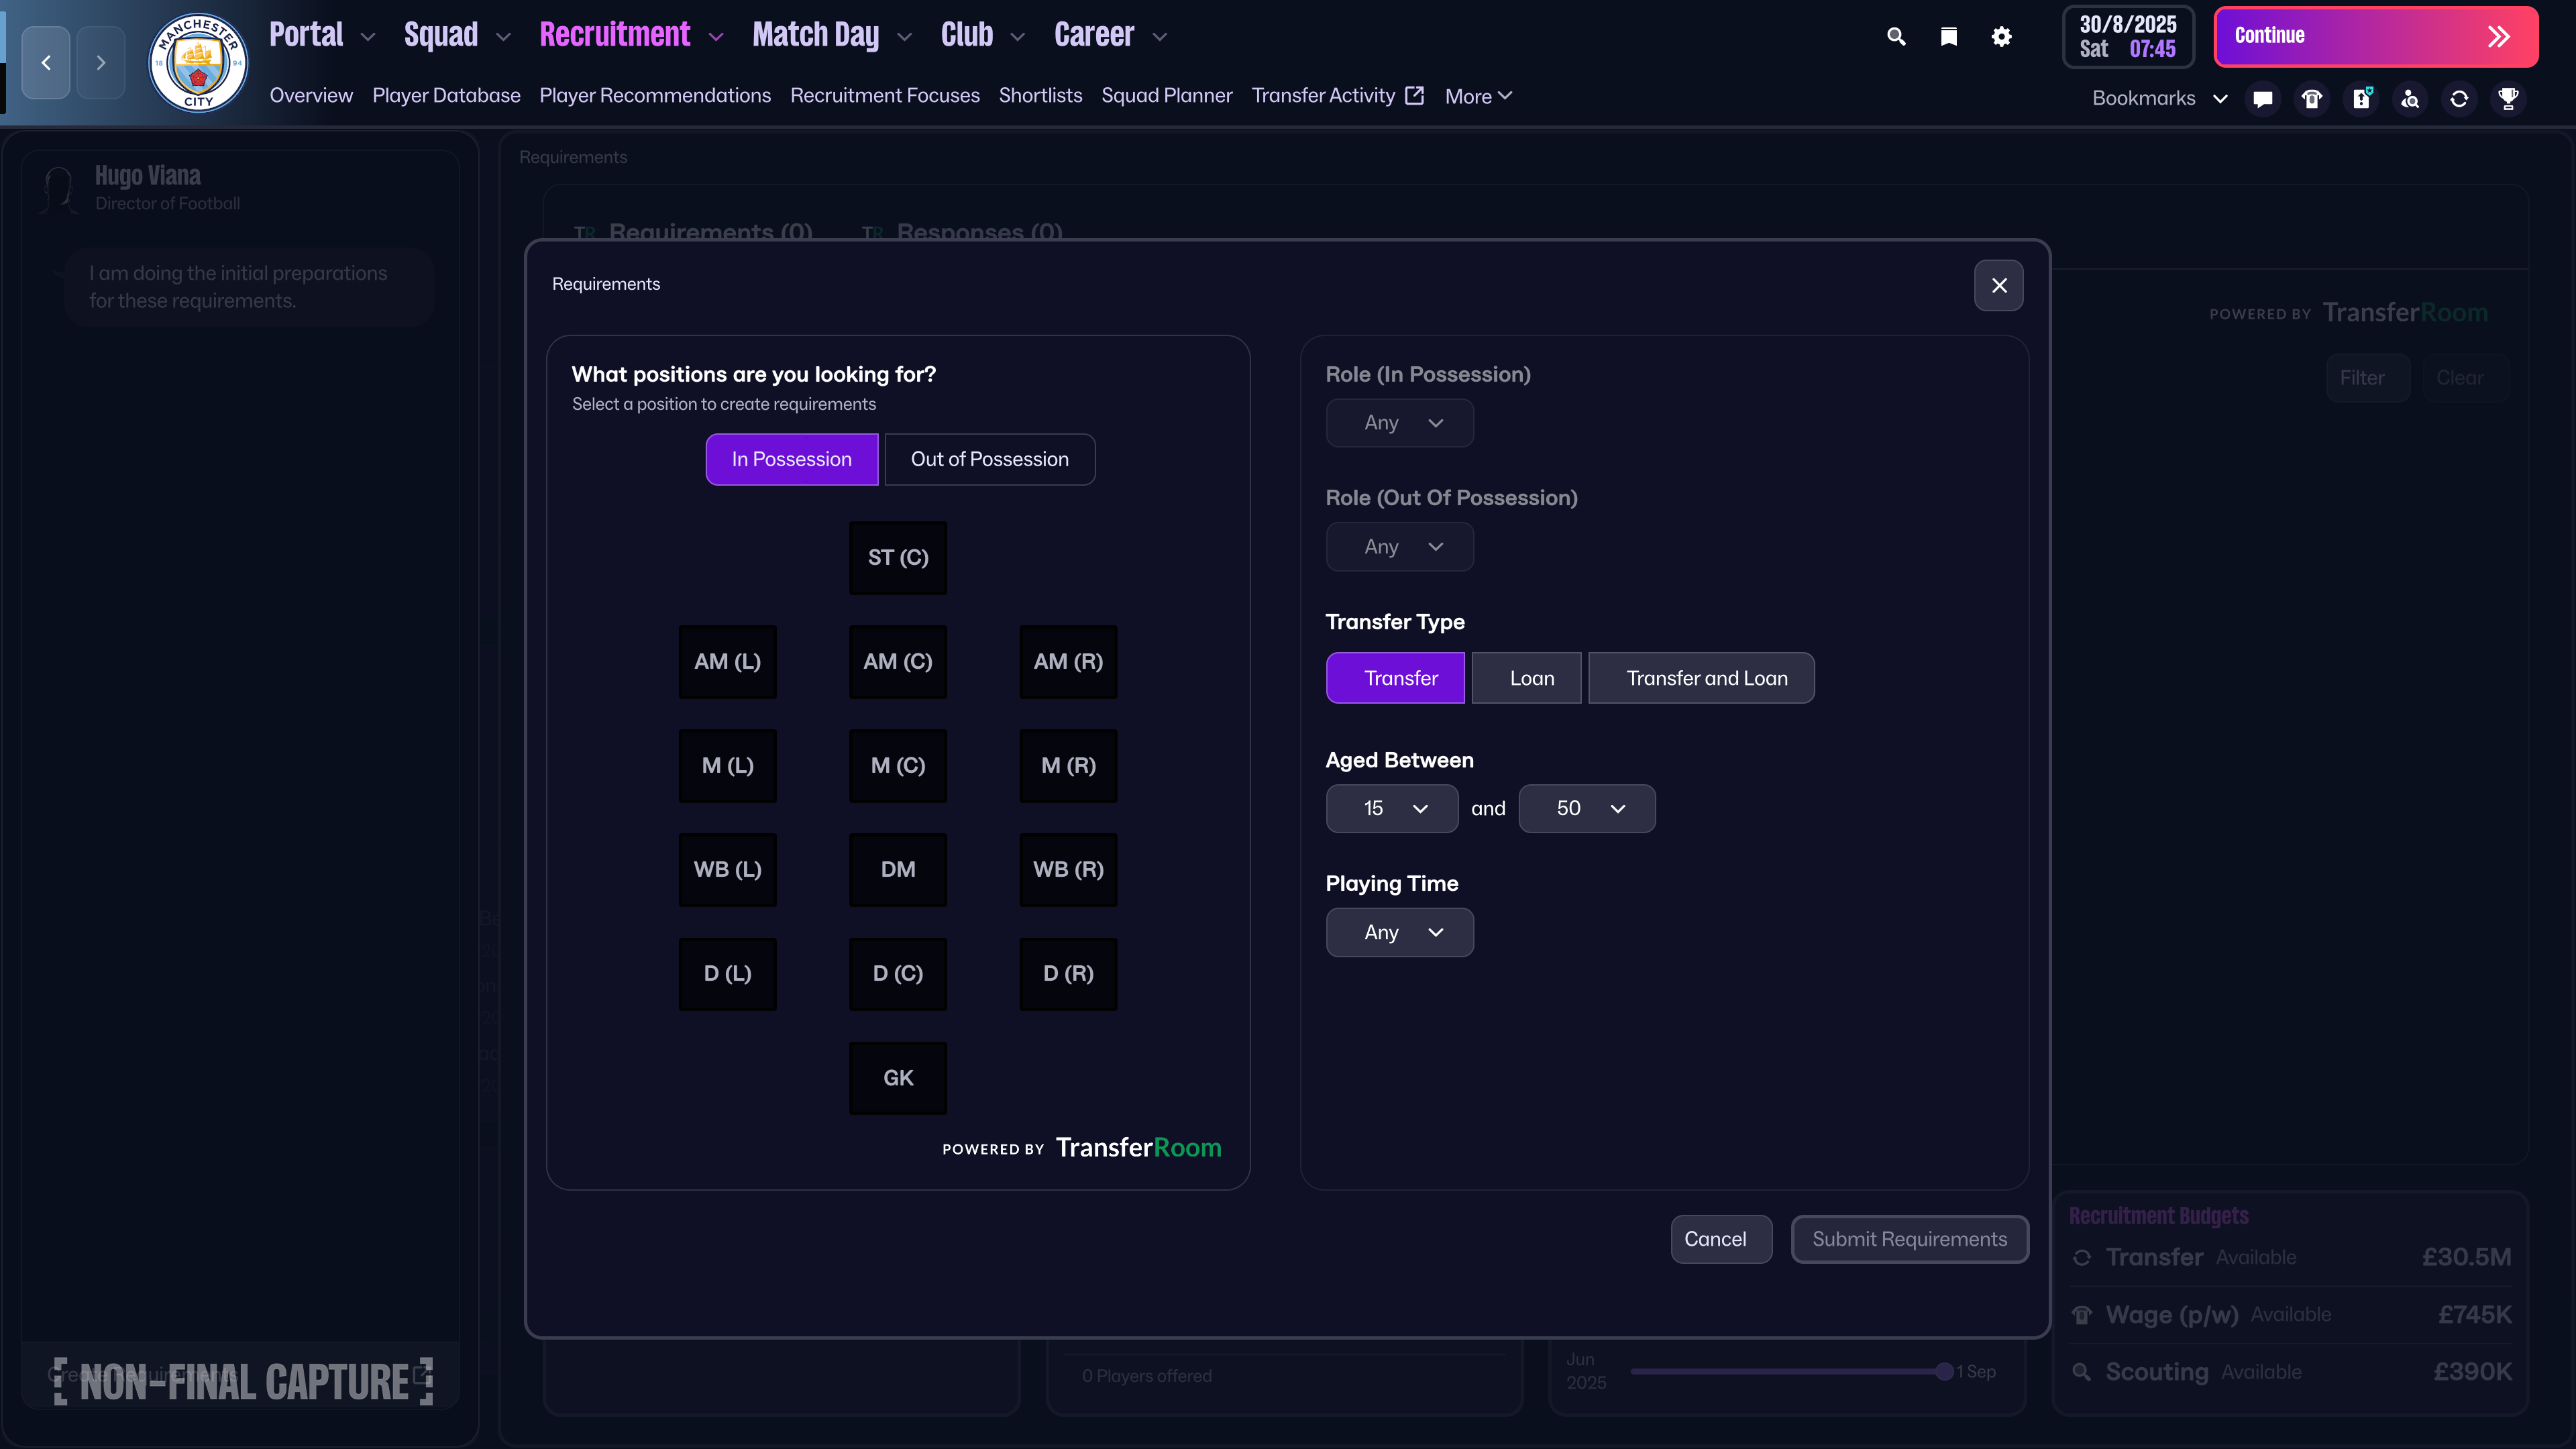Click the trophy icon in bookmarks bar
The image size is (2576, 1449).
point(2508,98)
